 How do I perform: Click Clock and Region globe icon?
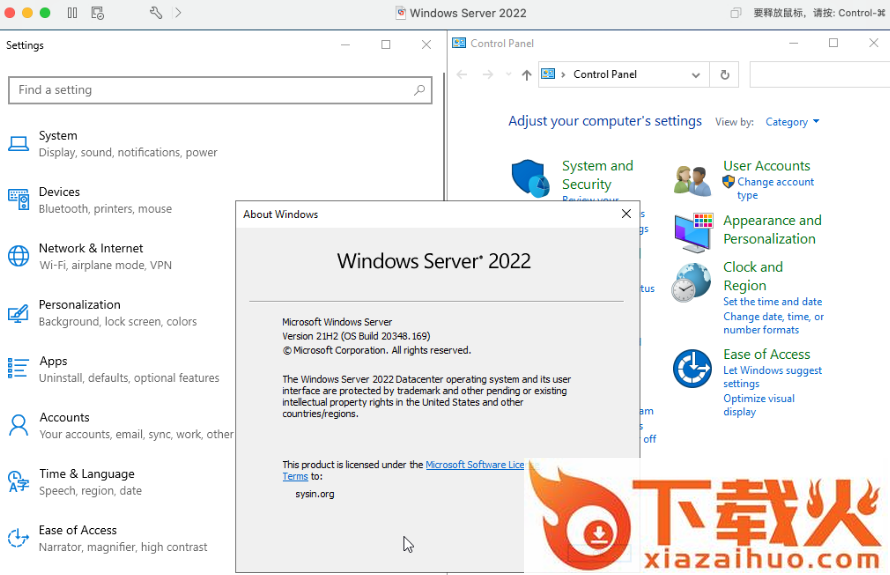691,282
